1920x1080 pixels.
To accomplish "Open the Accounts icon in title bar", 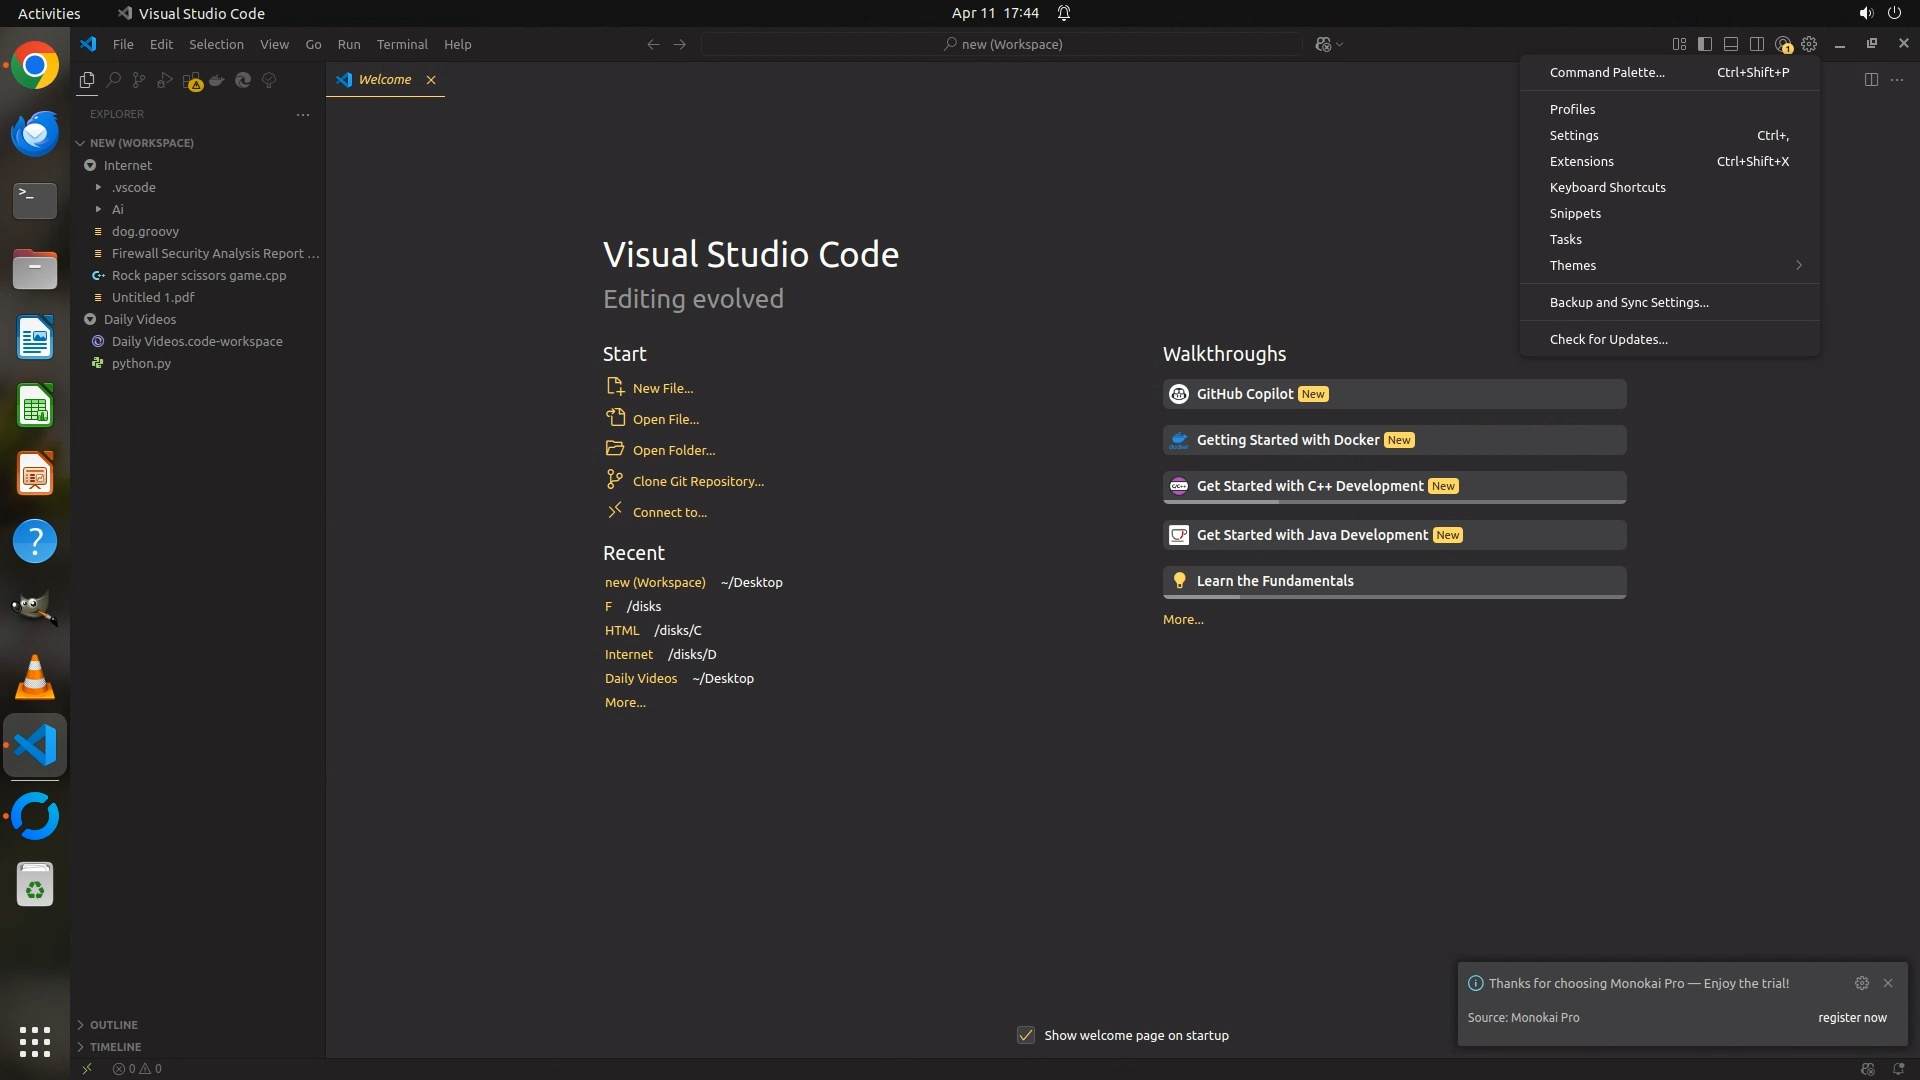I will coord(1783,44).
